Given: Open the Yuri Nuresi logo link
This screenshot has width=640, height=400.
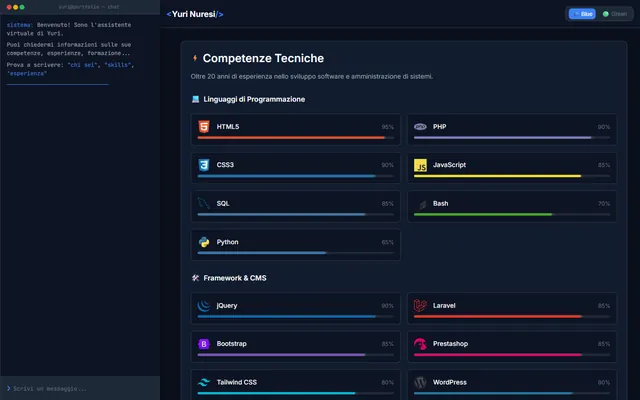Looking at the screenshot, I should pos(195,14).
